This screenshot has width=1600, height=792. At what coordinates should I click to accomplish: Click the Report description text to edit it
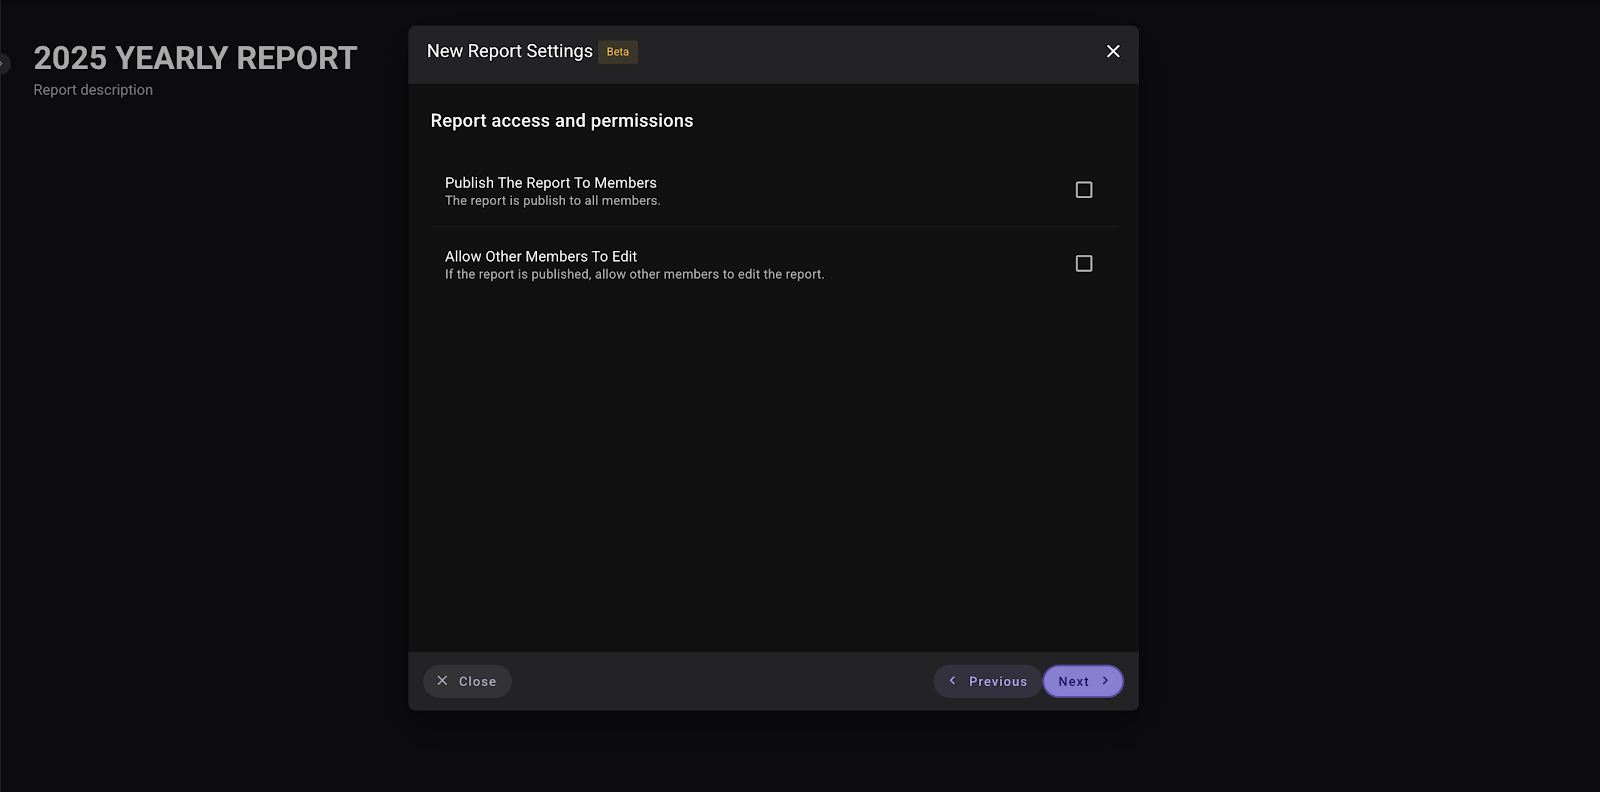93,89
